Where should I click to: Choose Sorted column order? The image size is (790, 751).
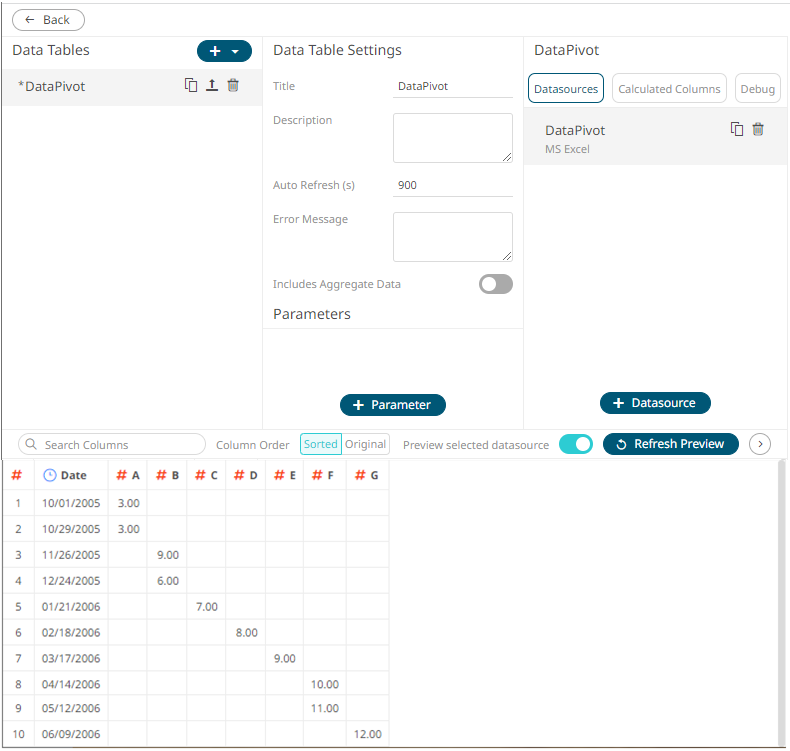(x=321, y=444)
